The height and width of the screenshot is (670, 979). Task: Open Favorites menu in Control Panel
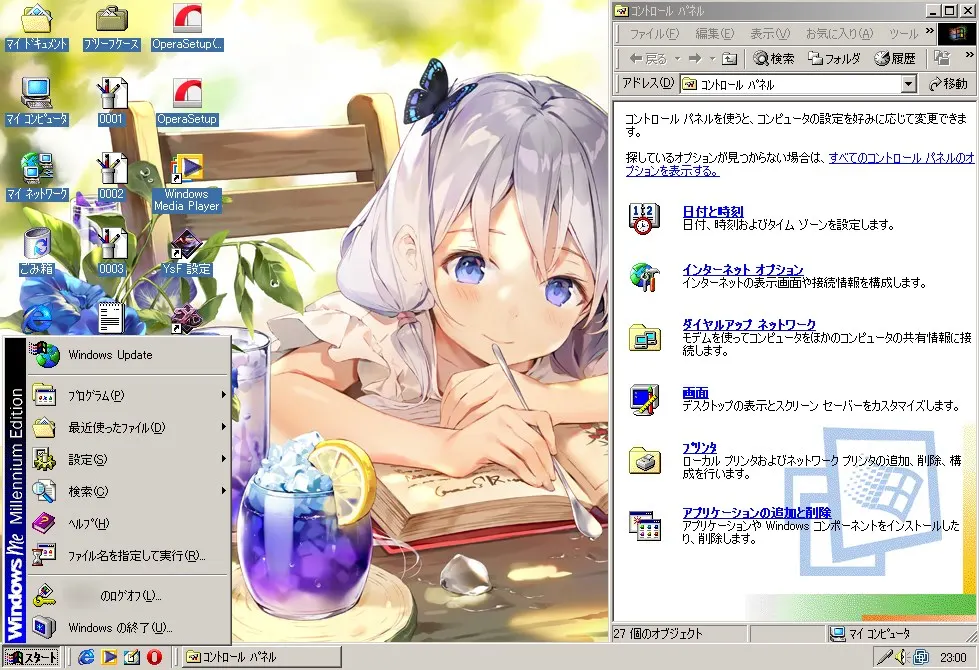pyautogui.click(x=839, y=33)
